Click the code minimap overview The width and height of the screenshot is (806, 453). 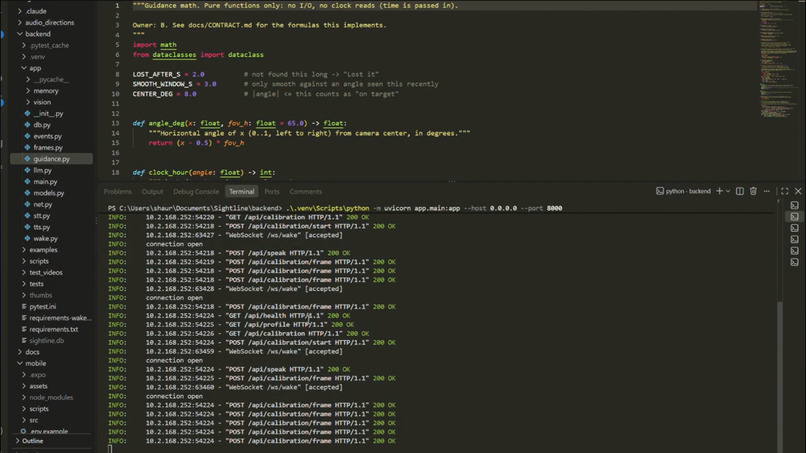coord(781,59)
